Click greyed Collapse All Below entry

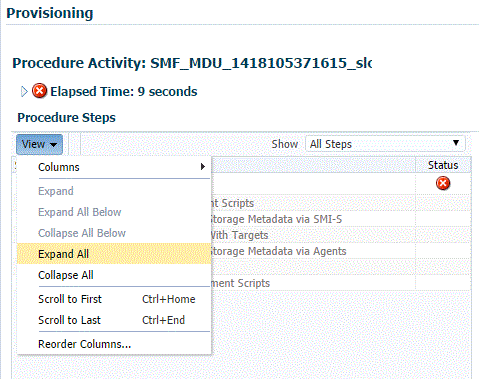114,233
